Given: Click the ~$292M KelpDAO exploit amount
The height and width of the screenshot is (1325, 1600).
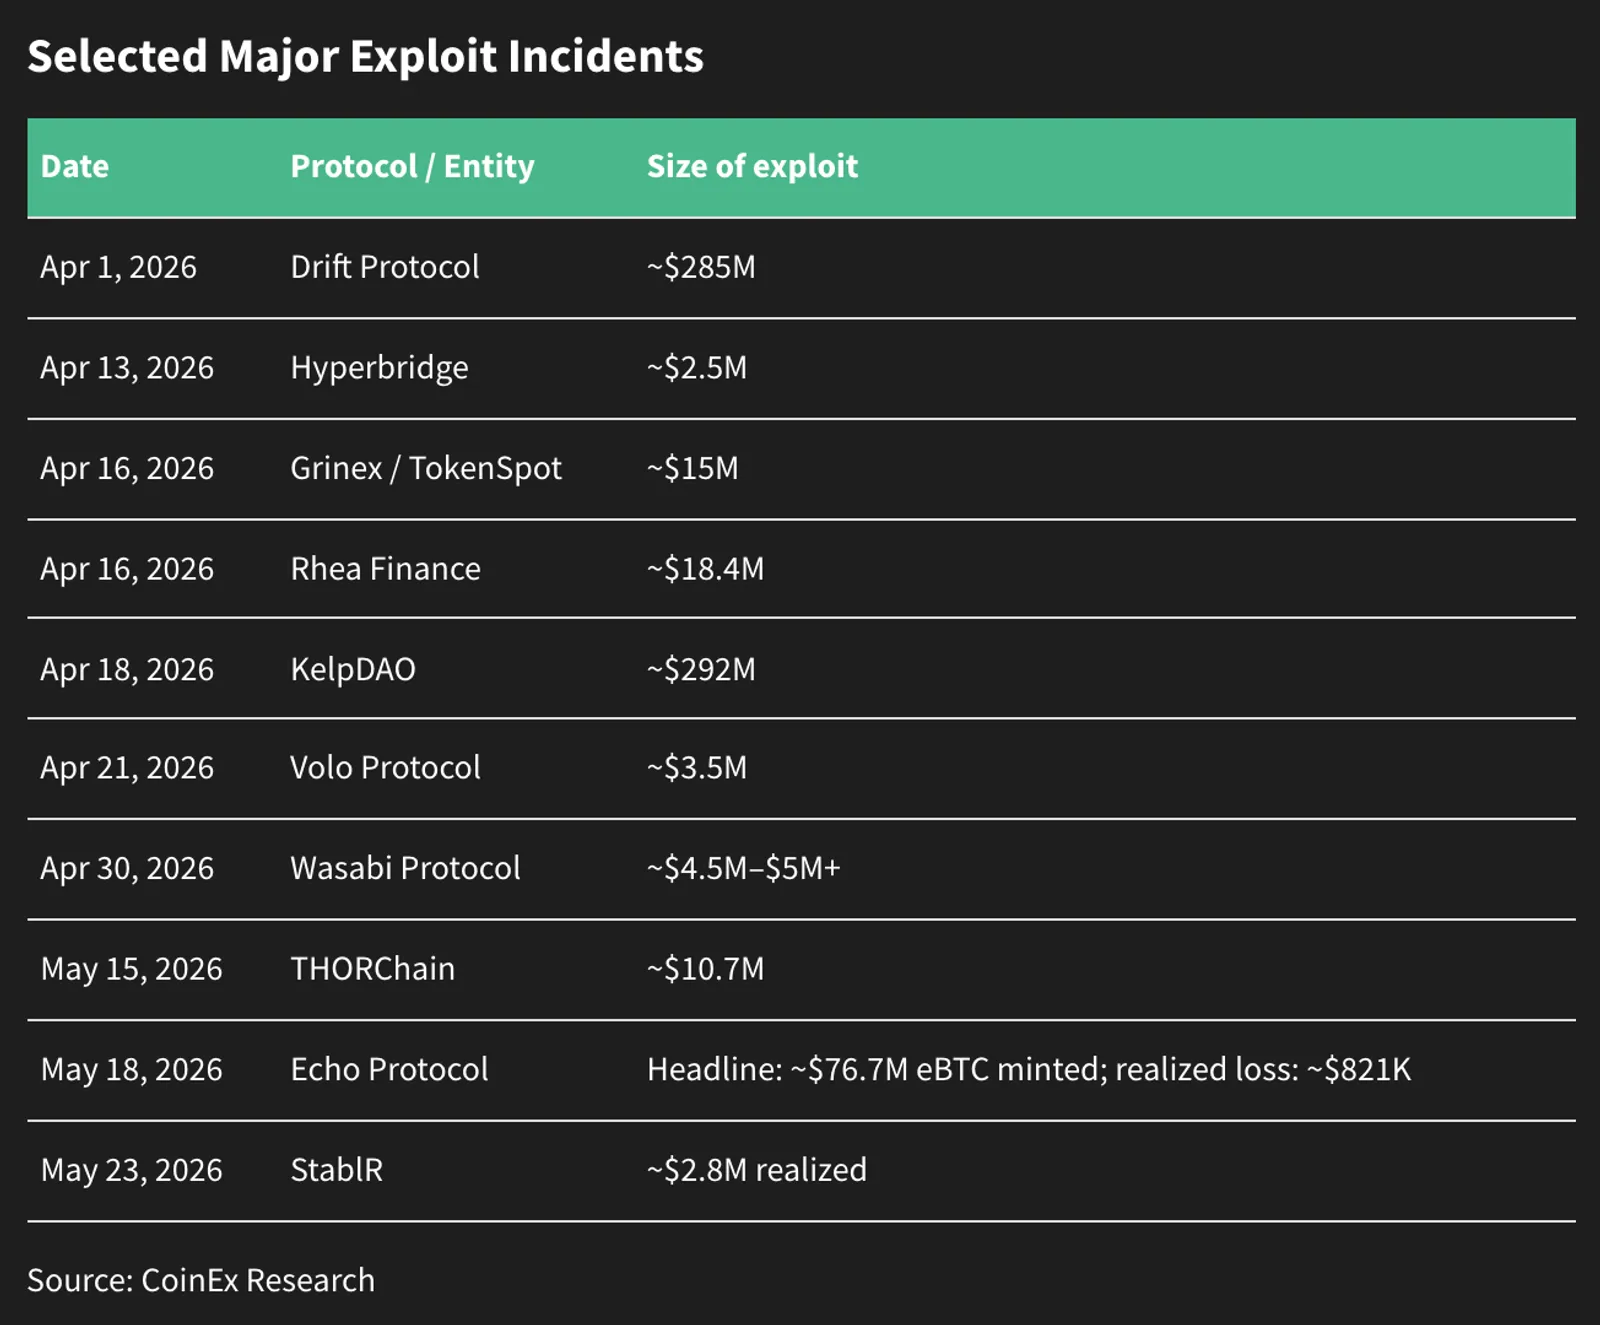Looking at the screenshot, I should click(701, 669).
